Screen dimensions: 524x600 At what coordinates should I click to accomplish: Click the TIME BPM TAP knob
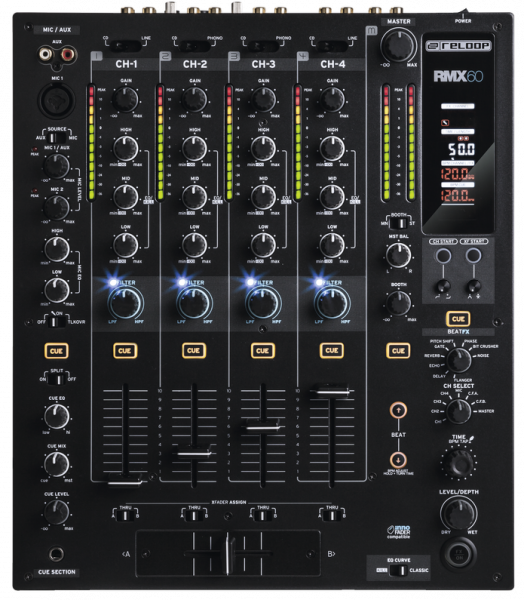coord(459,464)
